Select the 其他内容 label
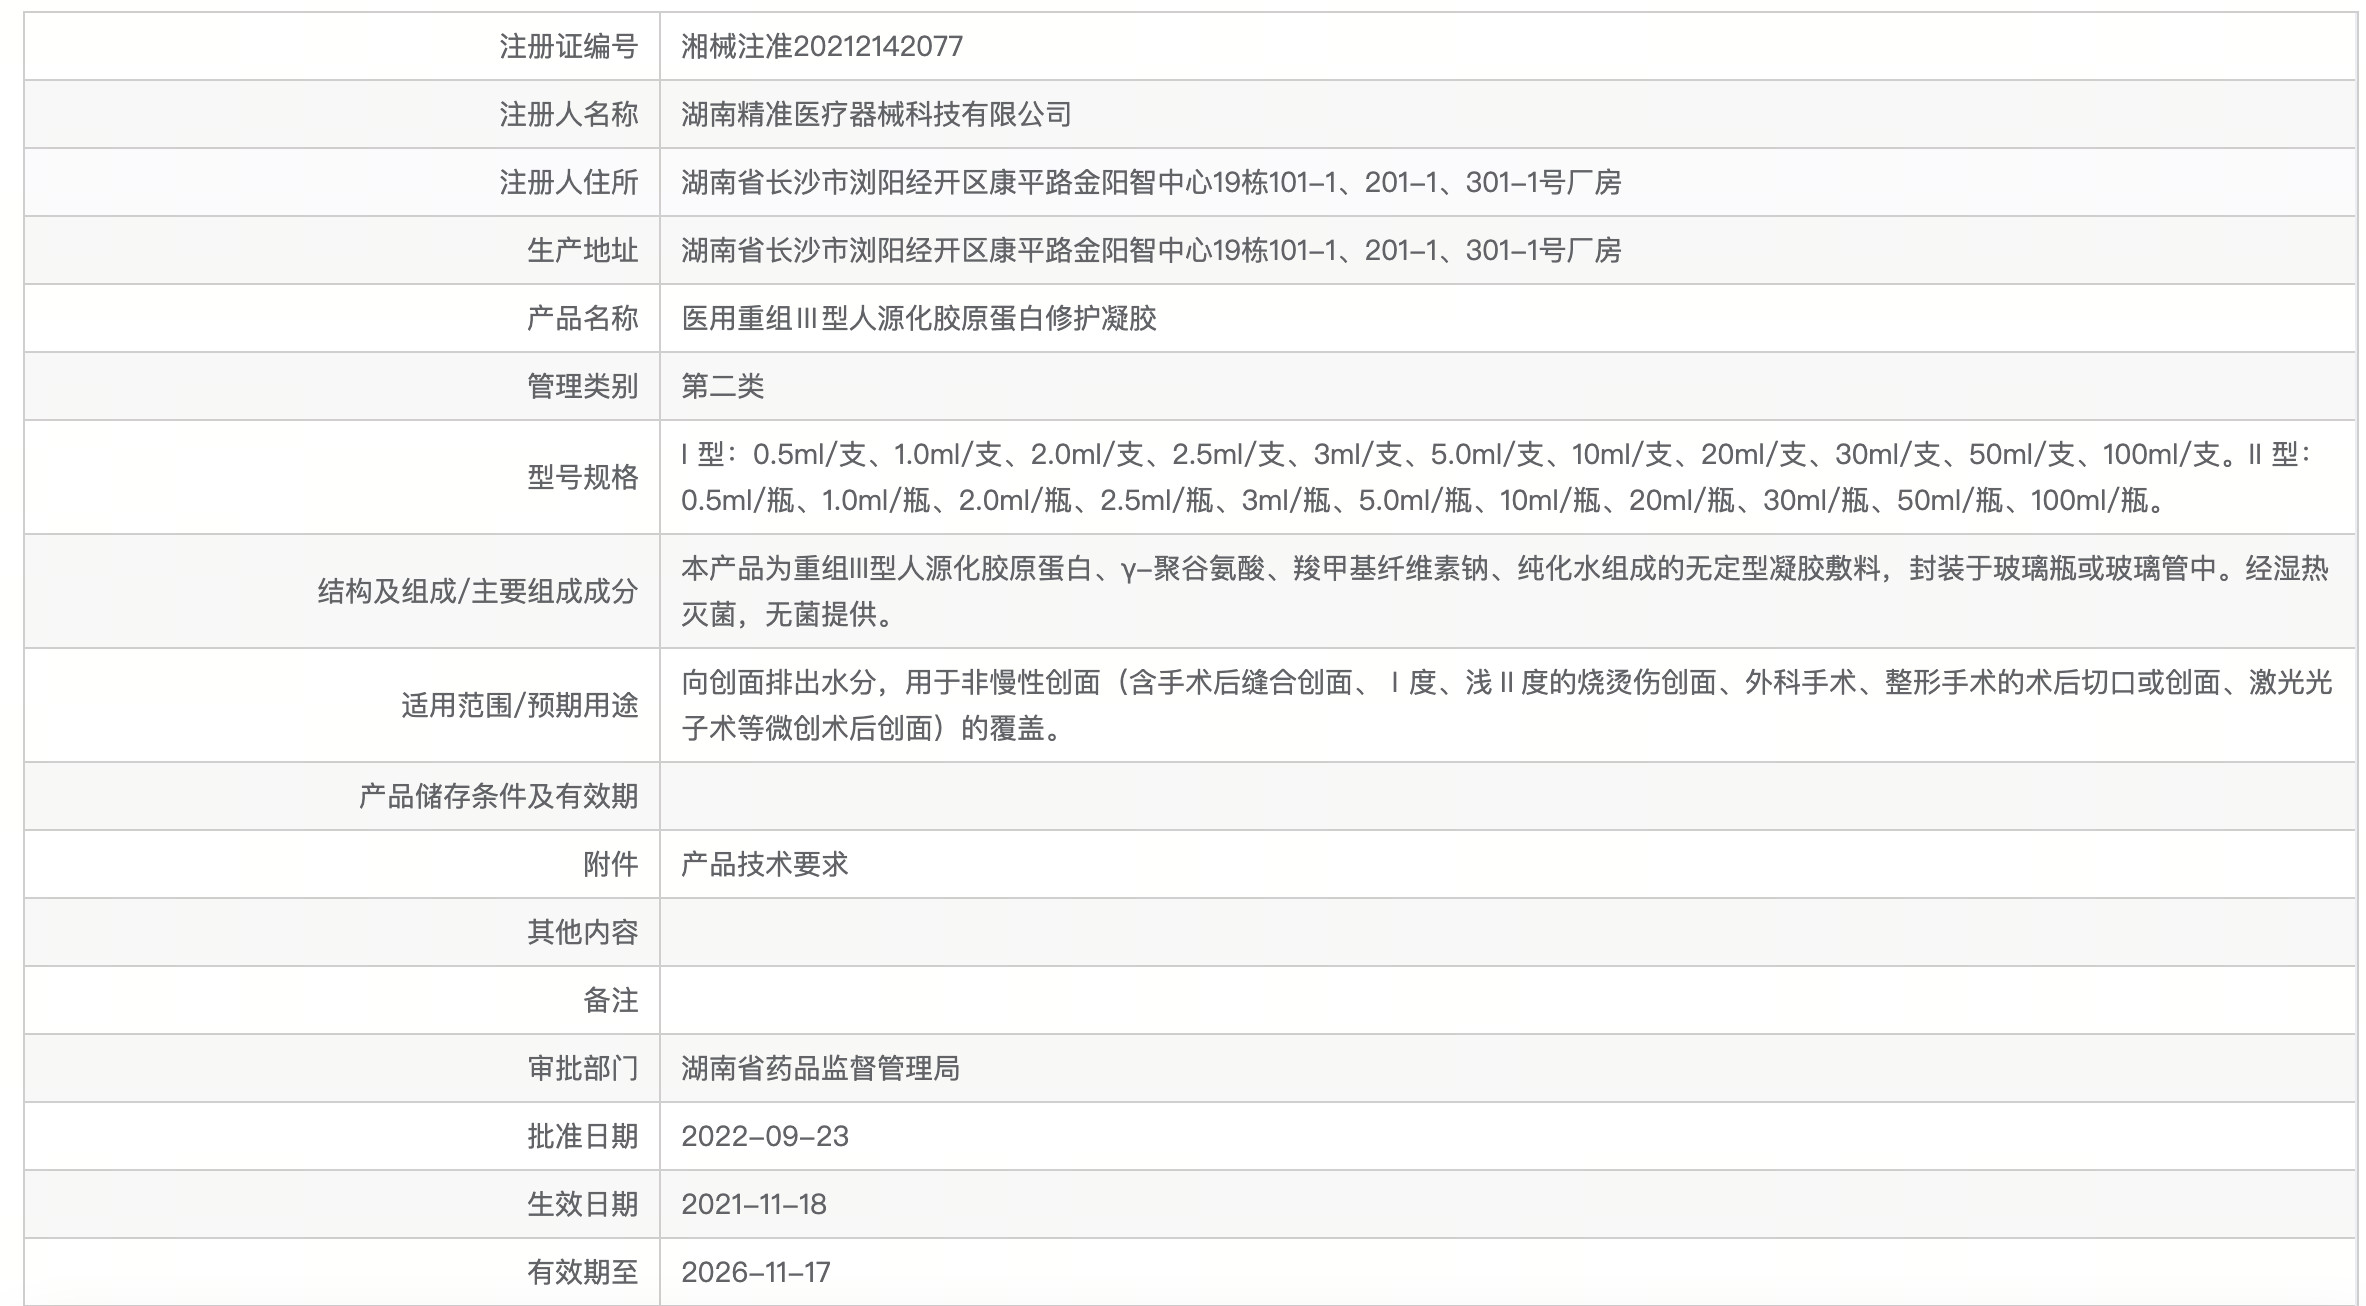The height and width of the screenshot is (1306, 2366). (x=582, y=932)
